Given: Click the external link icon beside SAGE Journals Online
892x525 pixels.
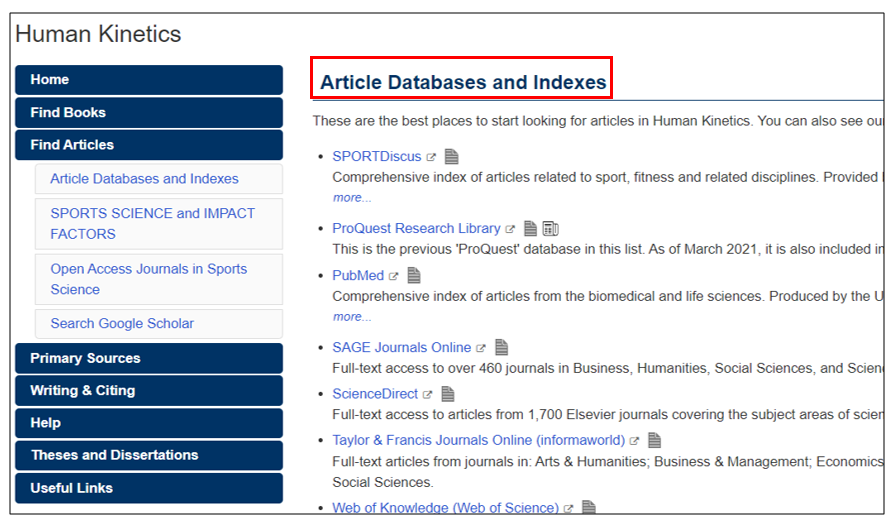Looking at the screenshot, I should click(481, 348).
